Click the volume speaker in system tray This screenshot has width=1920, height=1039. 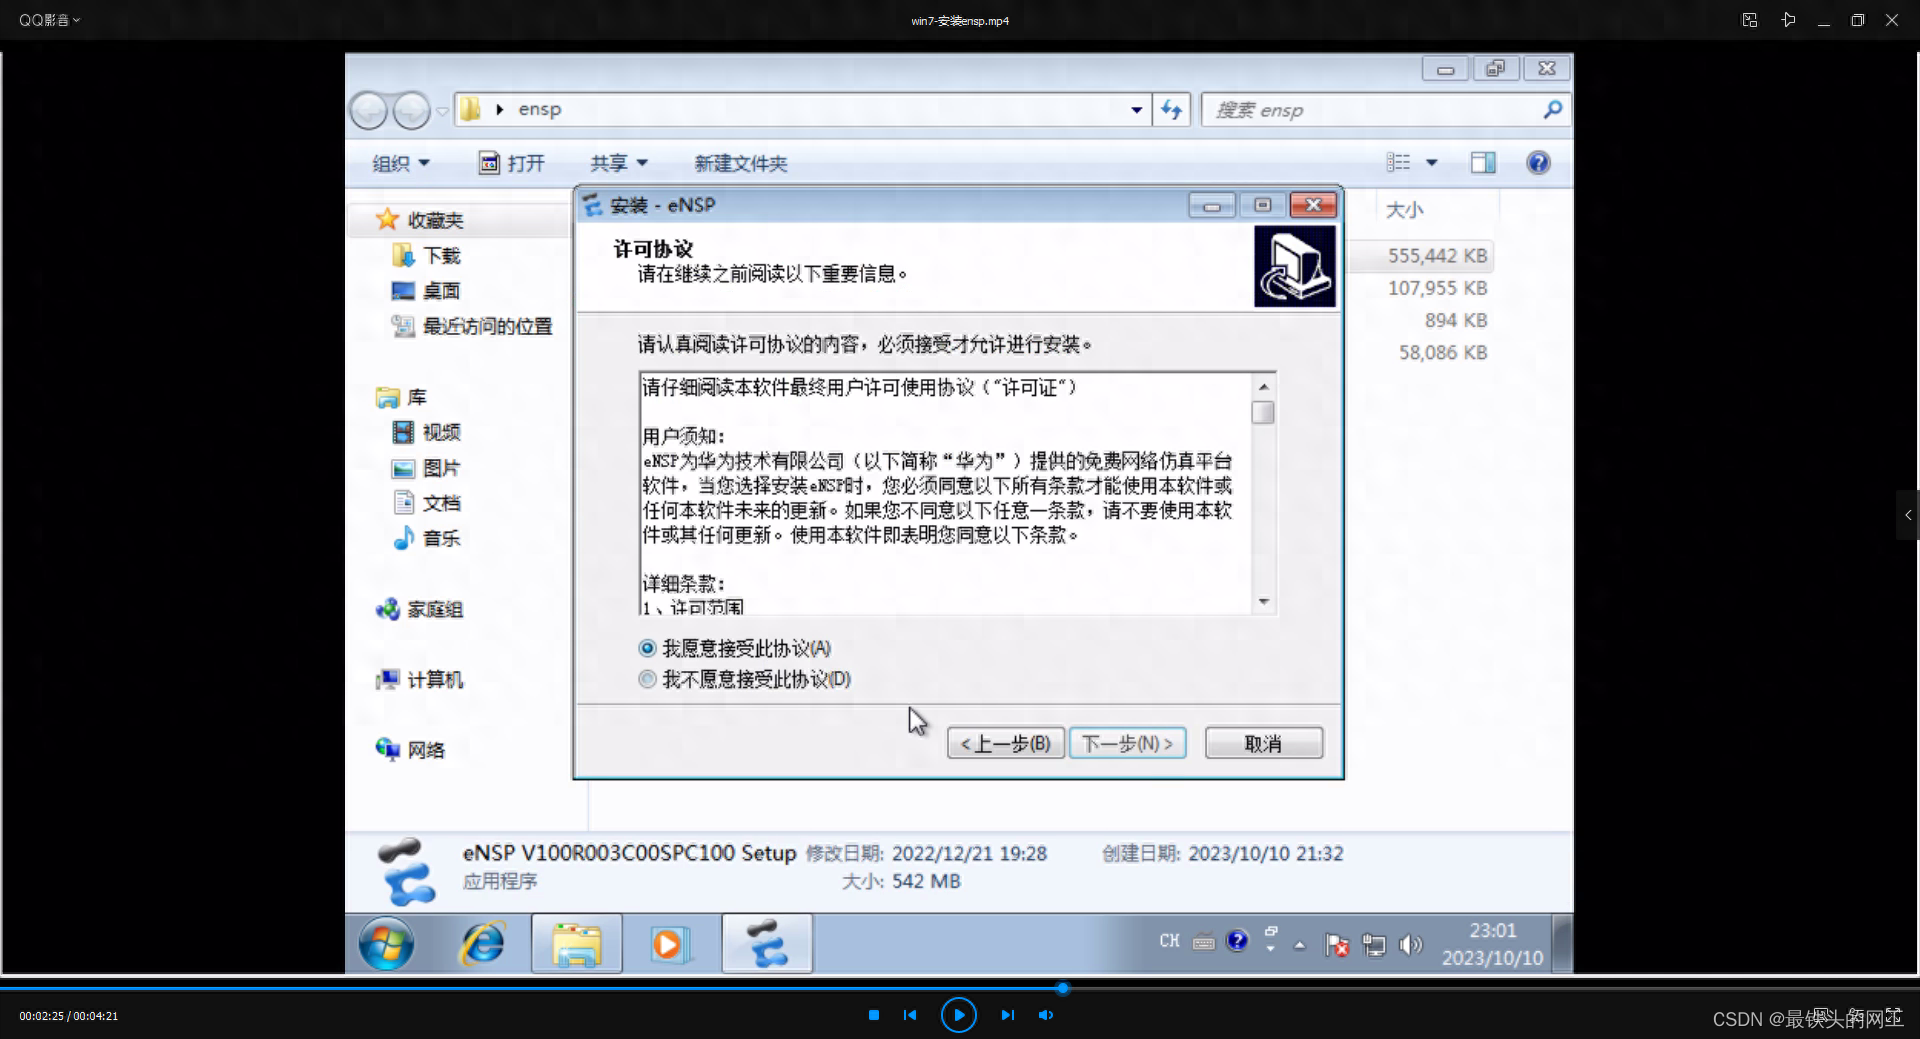(x=1410, y=944)
